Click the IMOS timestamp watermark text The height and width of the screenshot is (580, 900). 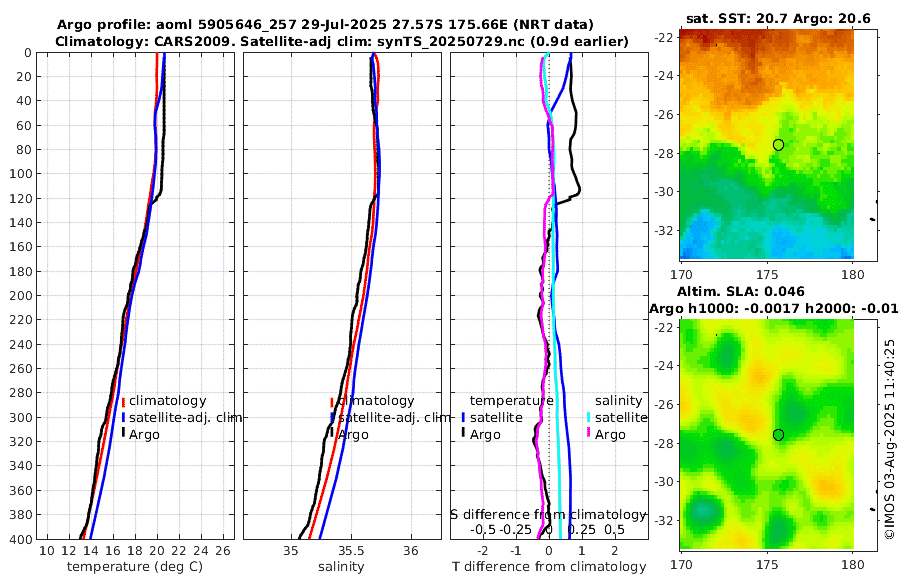click(x=890, y=439)
